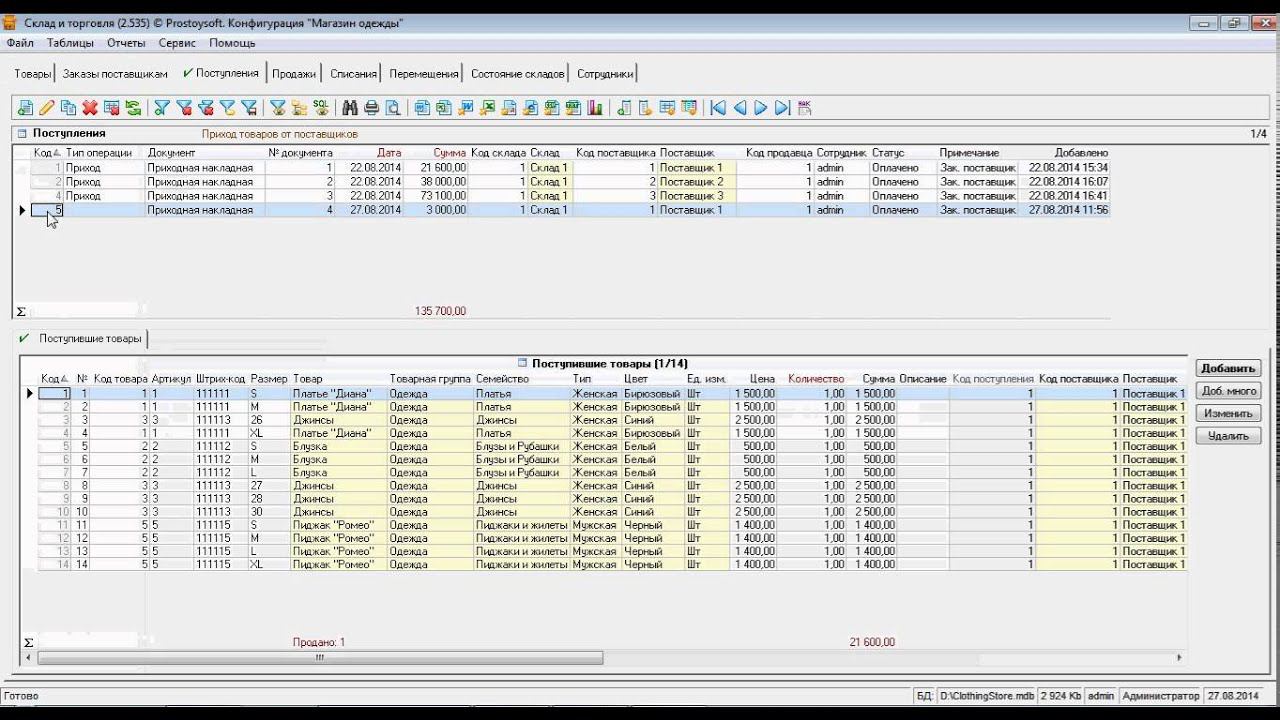Click the BAK backup save icon

click(x=805, y=108)
